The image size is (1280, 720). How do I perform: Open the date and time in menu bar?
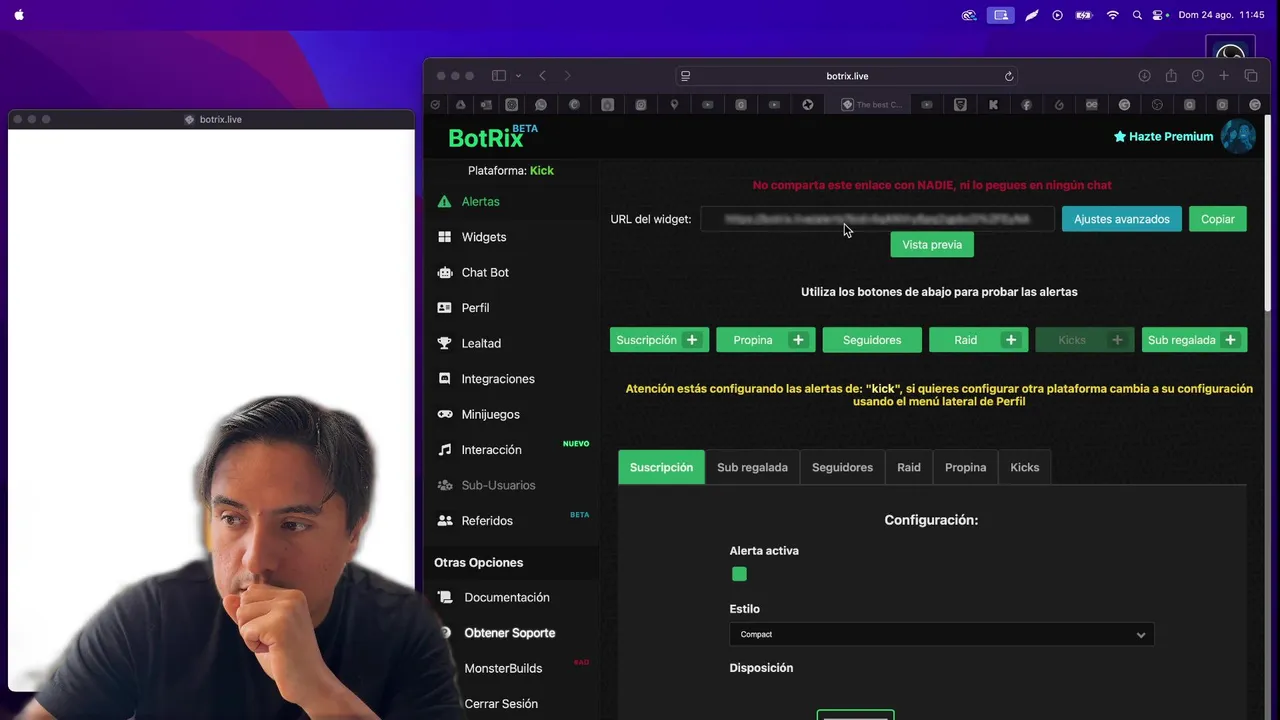coord(1222,15)
